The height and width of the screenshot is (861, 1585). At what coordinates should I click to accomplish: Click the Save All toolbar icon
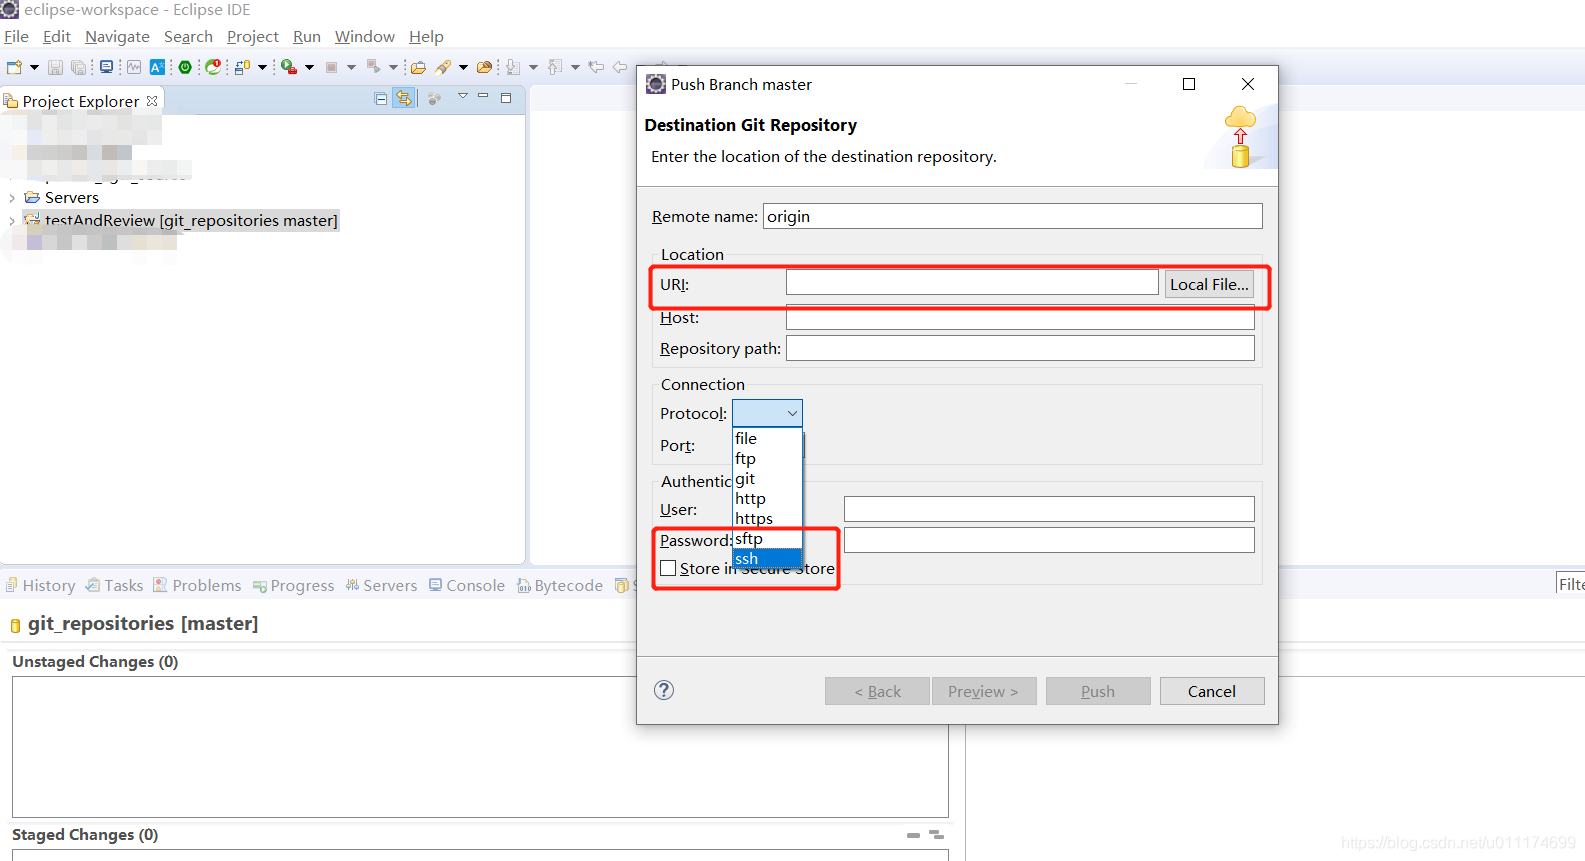click(x=78, y=67)
